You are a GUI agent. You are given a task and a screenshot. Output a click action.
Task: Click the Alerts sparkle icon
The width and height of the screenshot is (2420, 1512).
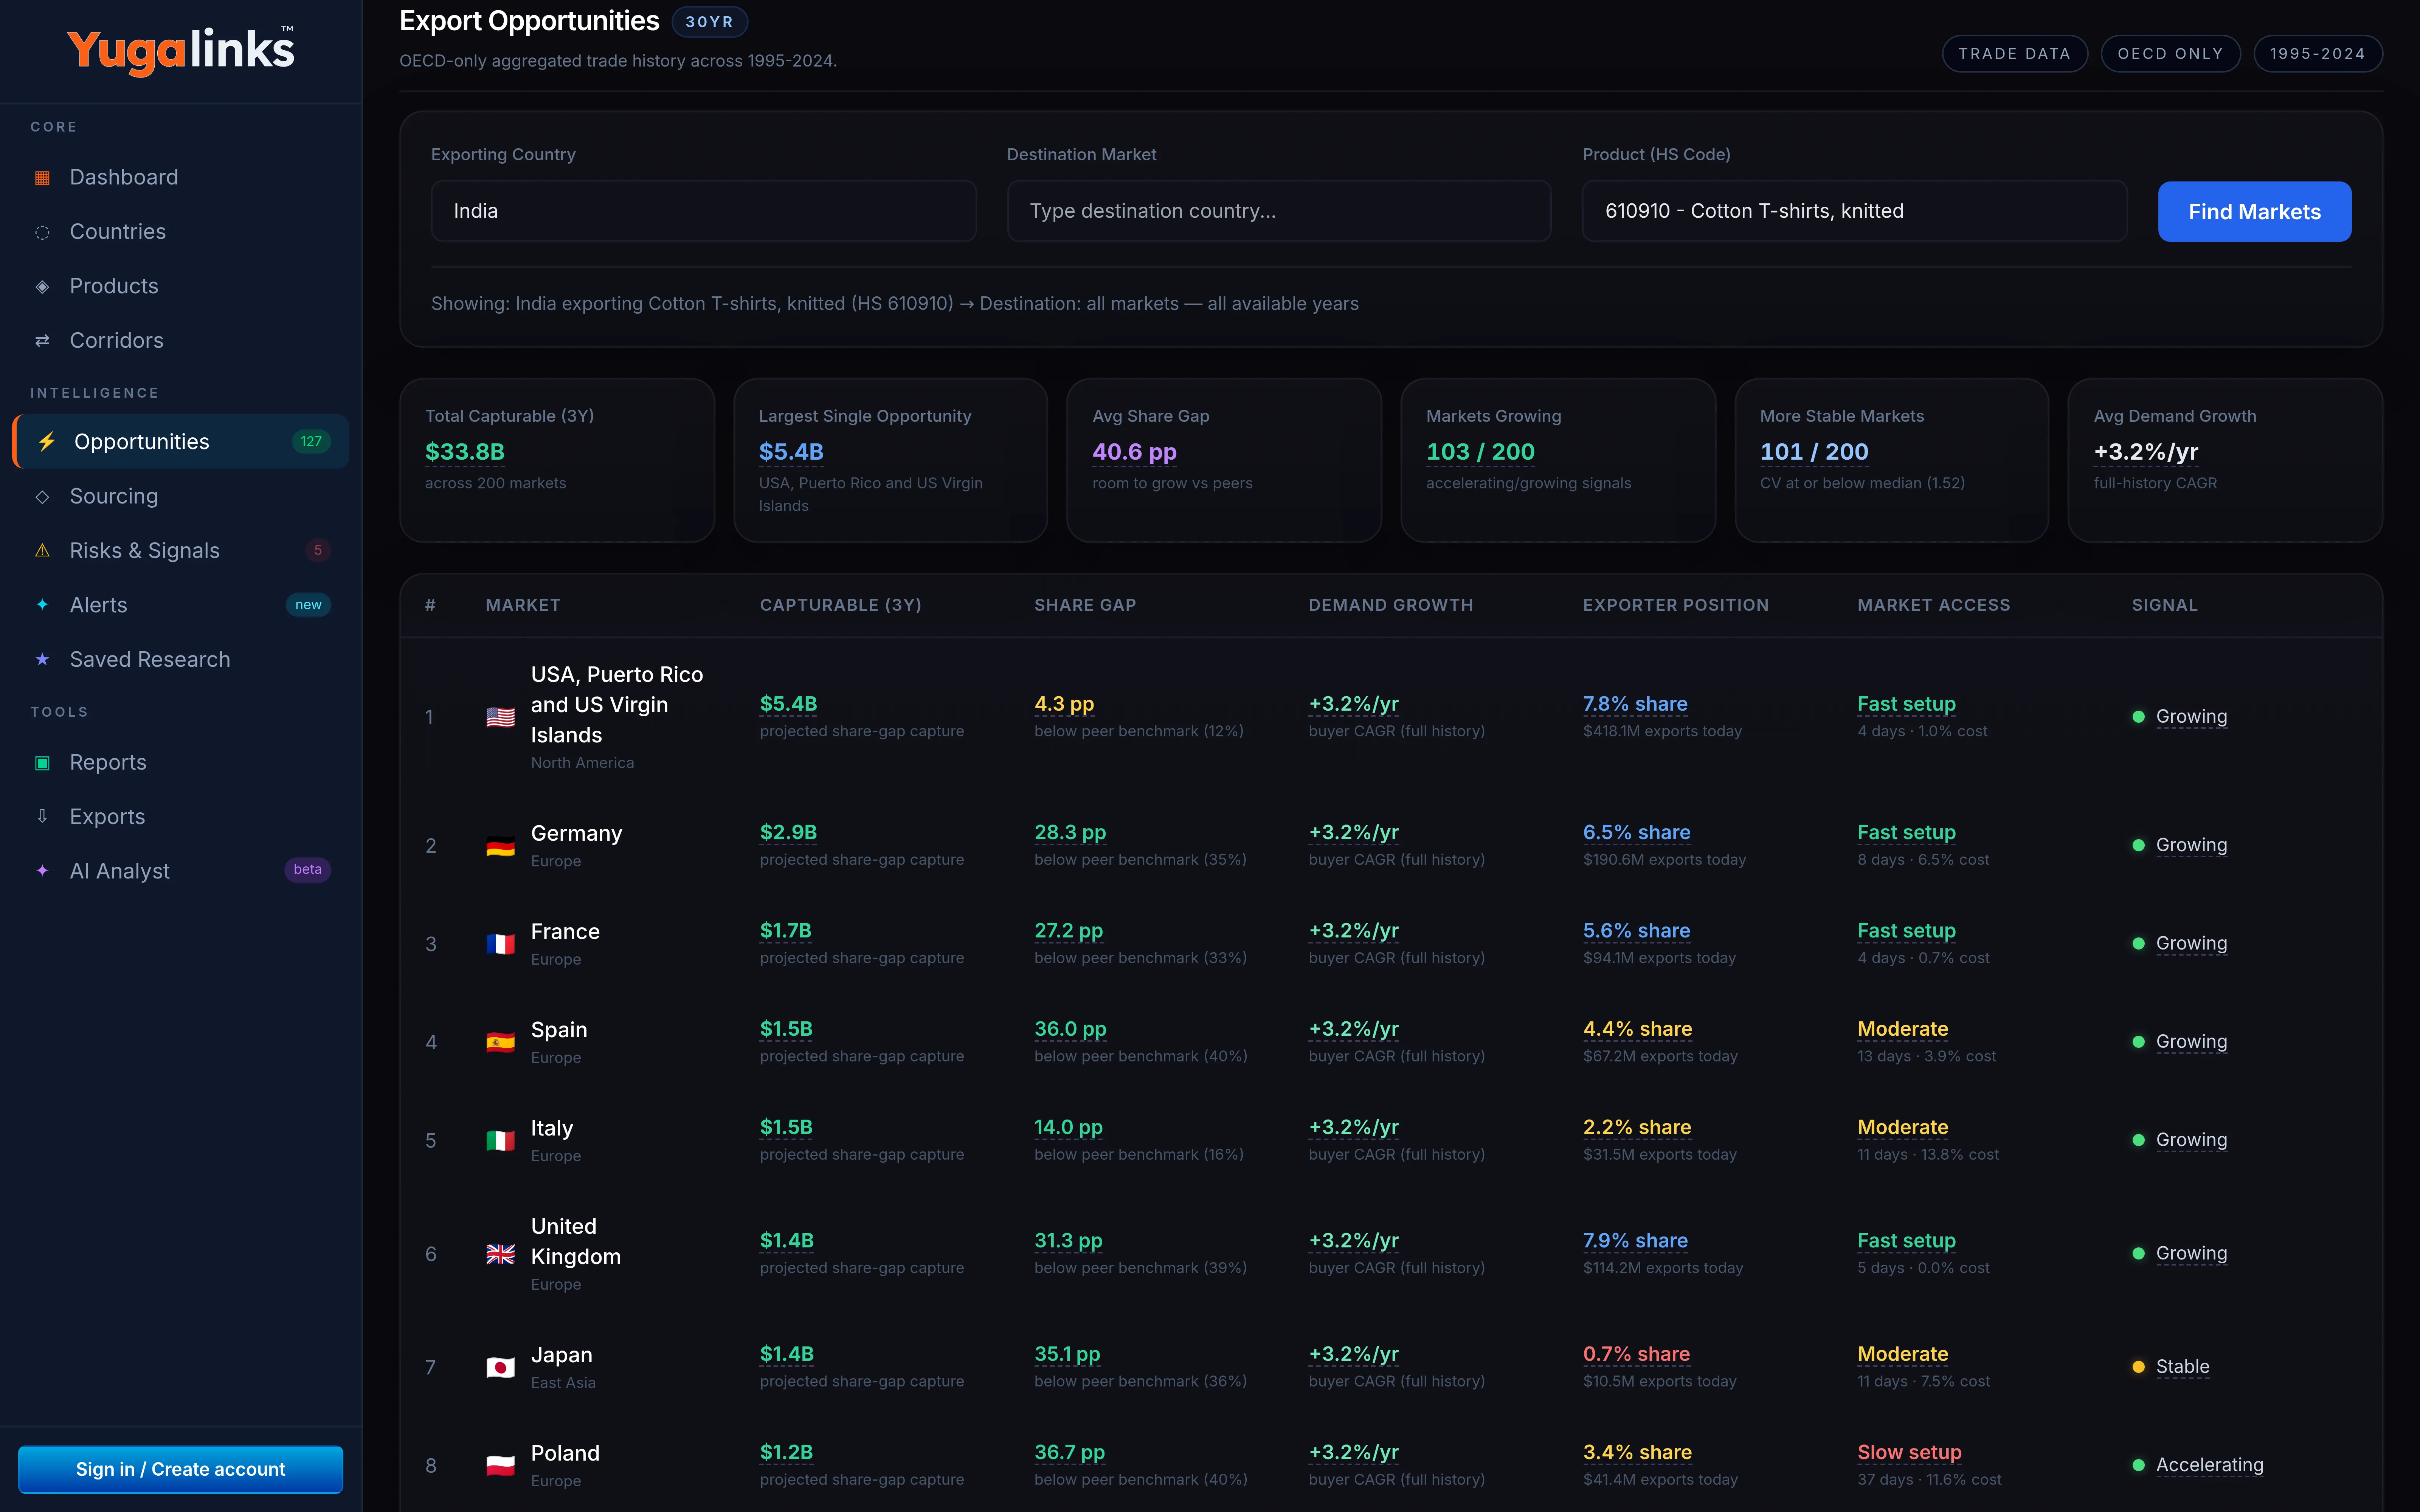pyautogui.click(x=42, y=605)
